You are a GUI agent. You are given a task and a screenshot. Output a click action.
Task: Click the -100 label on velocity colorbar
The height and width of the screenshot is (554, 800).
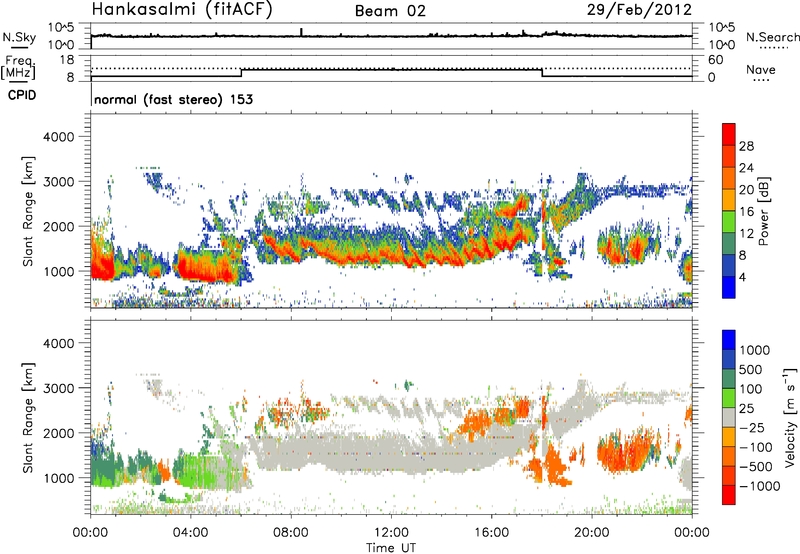click(x=757, y=447)
